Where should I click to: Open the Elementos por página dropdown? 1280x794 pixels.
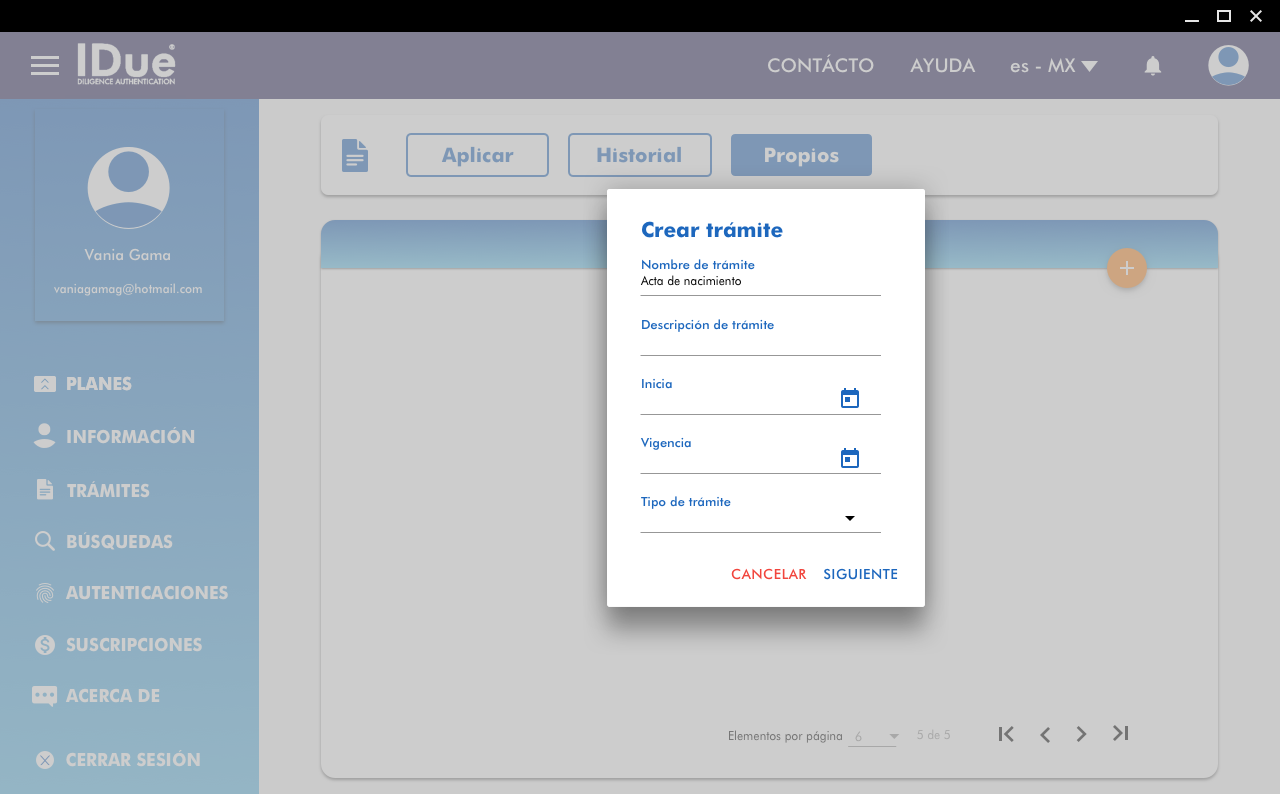point(875,736)
